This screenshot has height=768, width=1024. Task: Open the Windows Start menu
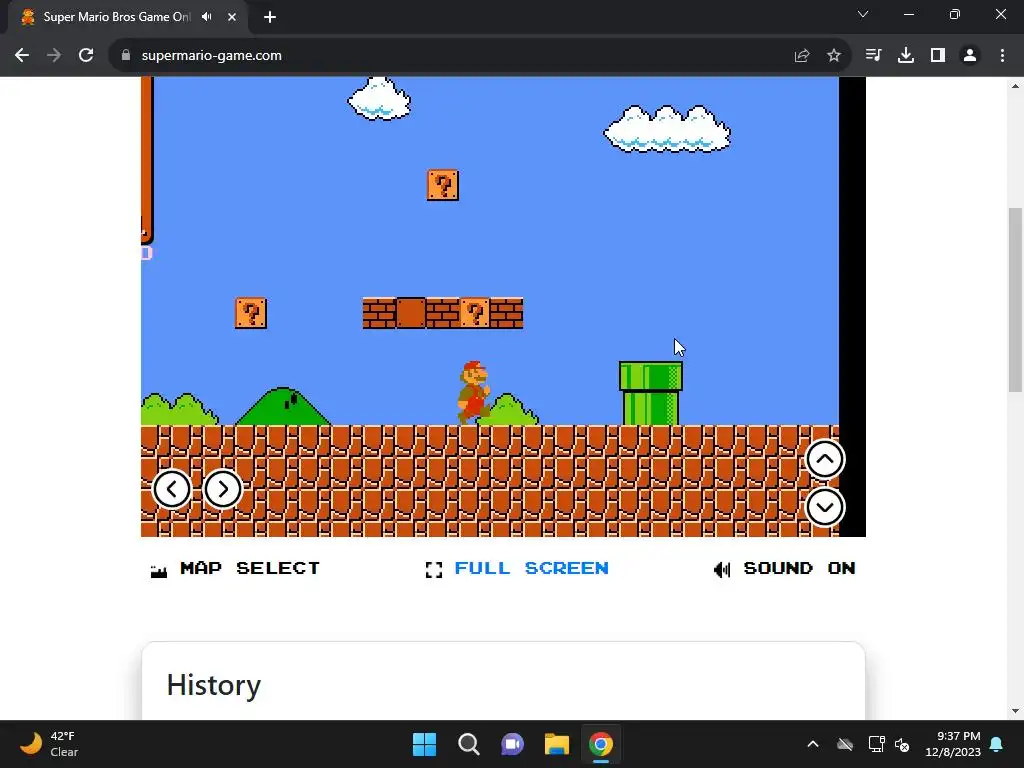coord(424,744)
